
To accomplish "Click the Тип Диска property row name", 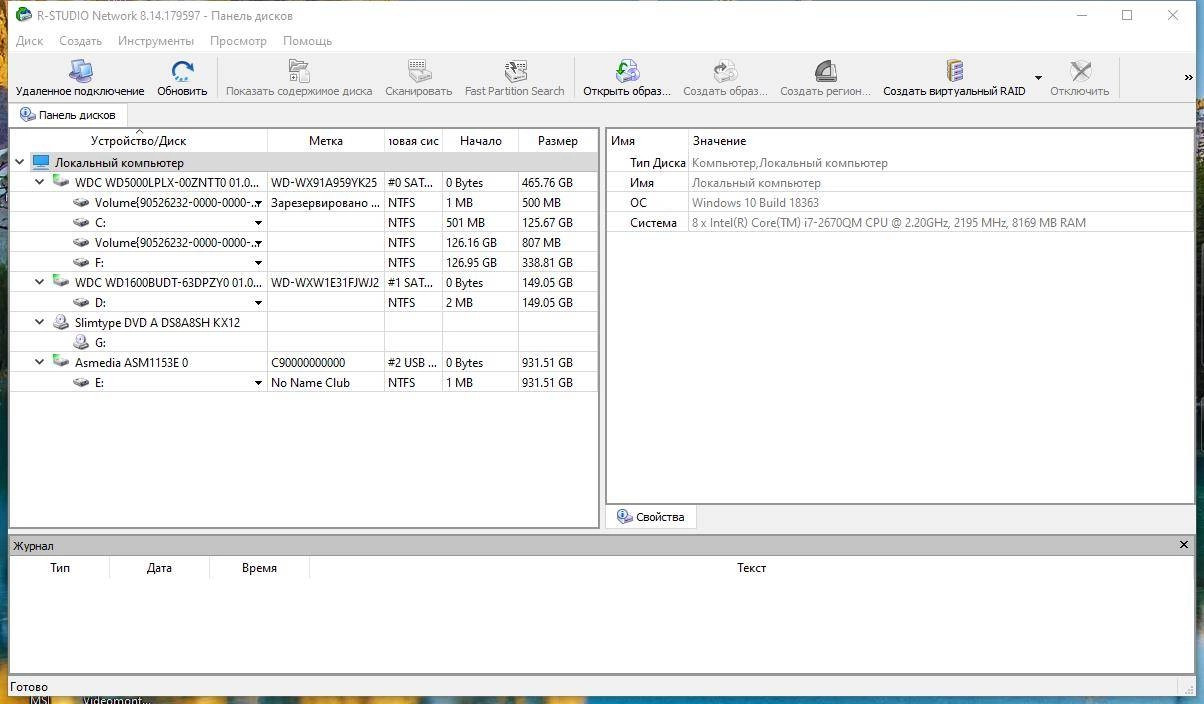I will click(x=657, y=162).
